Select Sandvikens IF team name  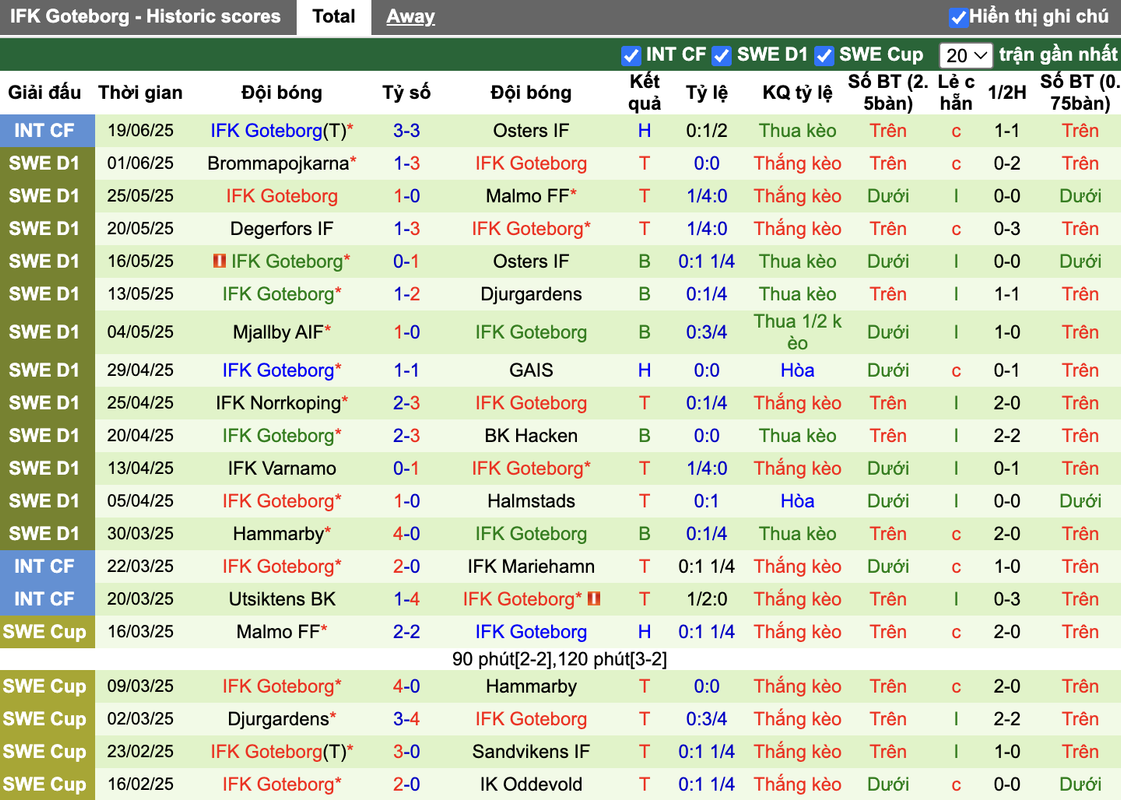pyautogui.click(x=531, y=752)
